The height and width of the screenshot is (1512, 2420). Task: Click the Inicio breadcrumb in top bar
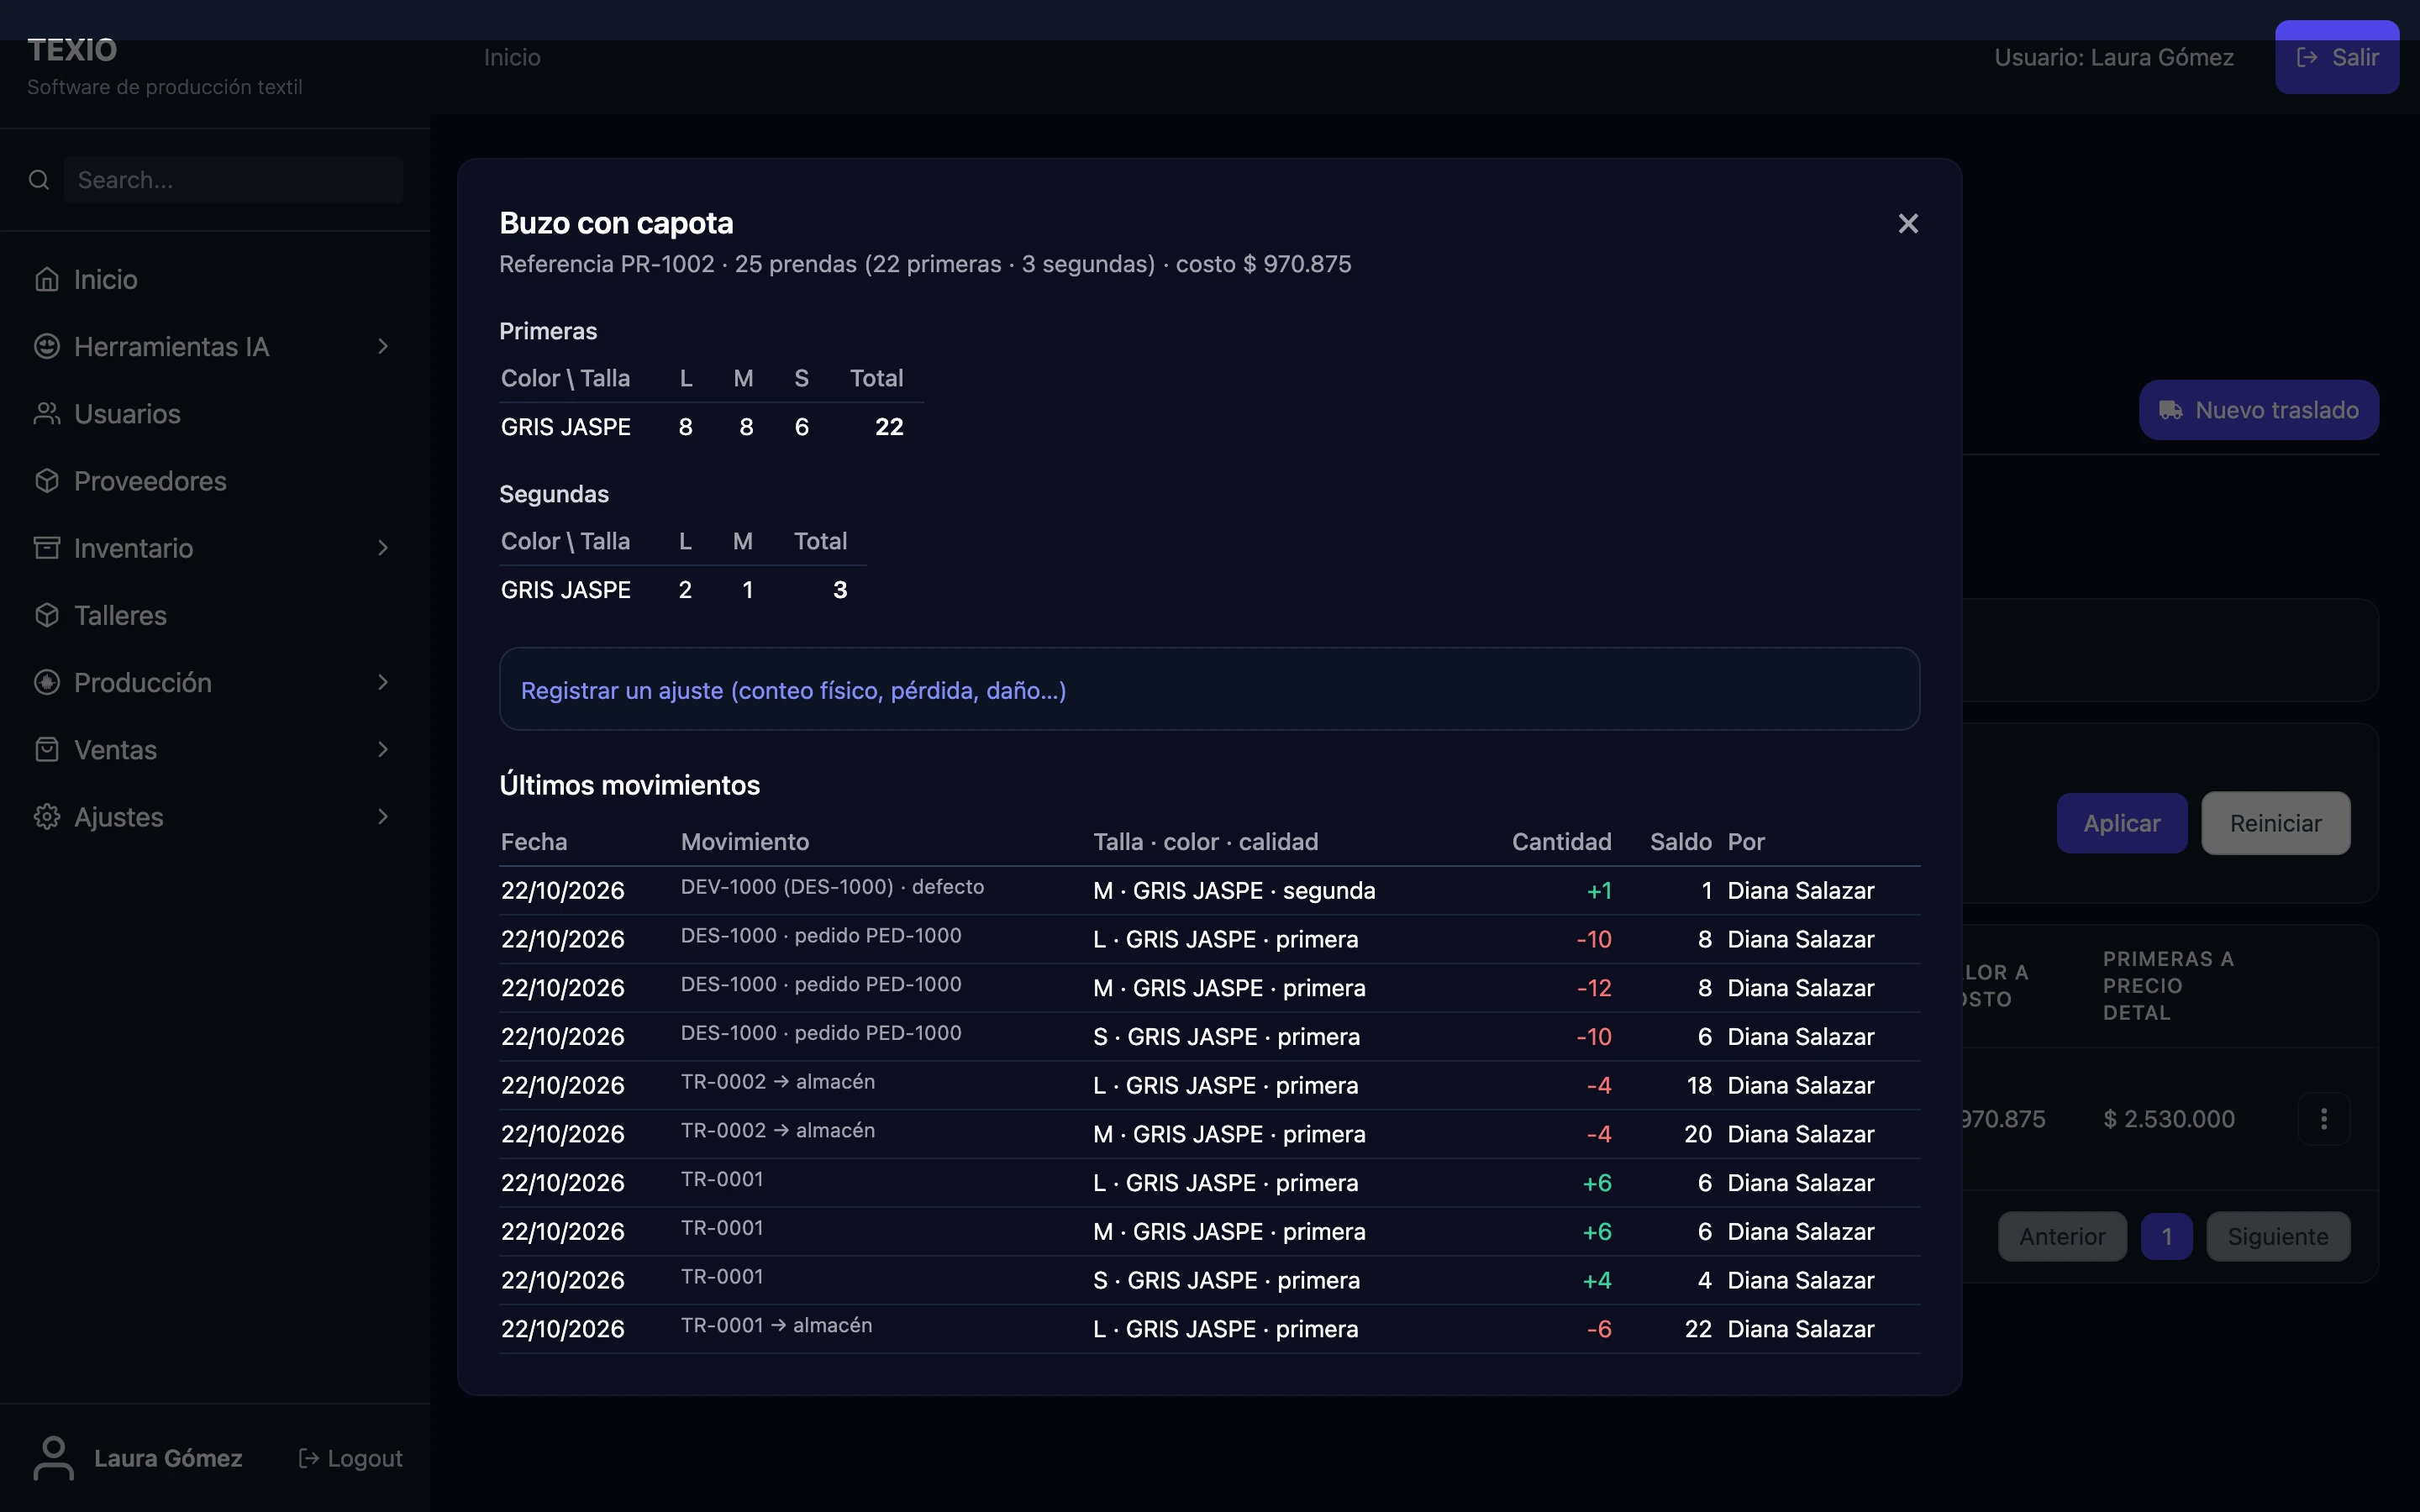point(512,57)
